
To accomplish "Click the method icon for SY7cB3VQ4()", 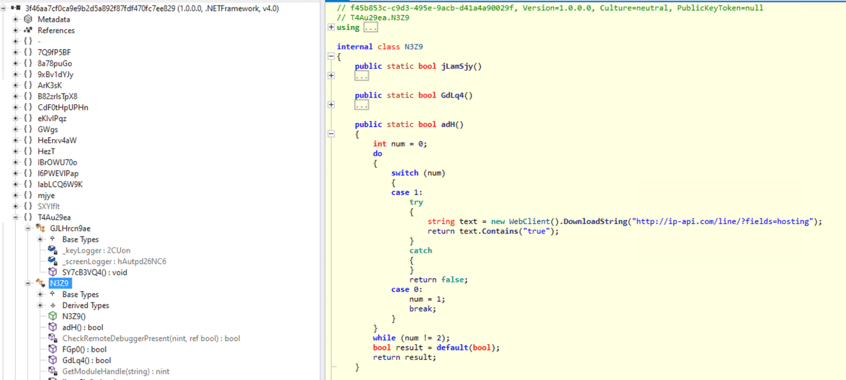I will pos(52,273).
